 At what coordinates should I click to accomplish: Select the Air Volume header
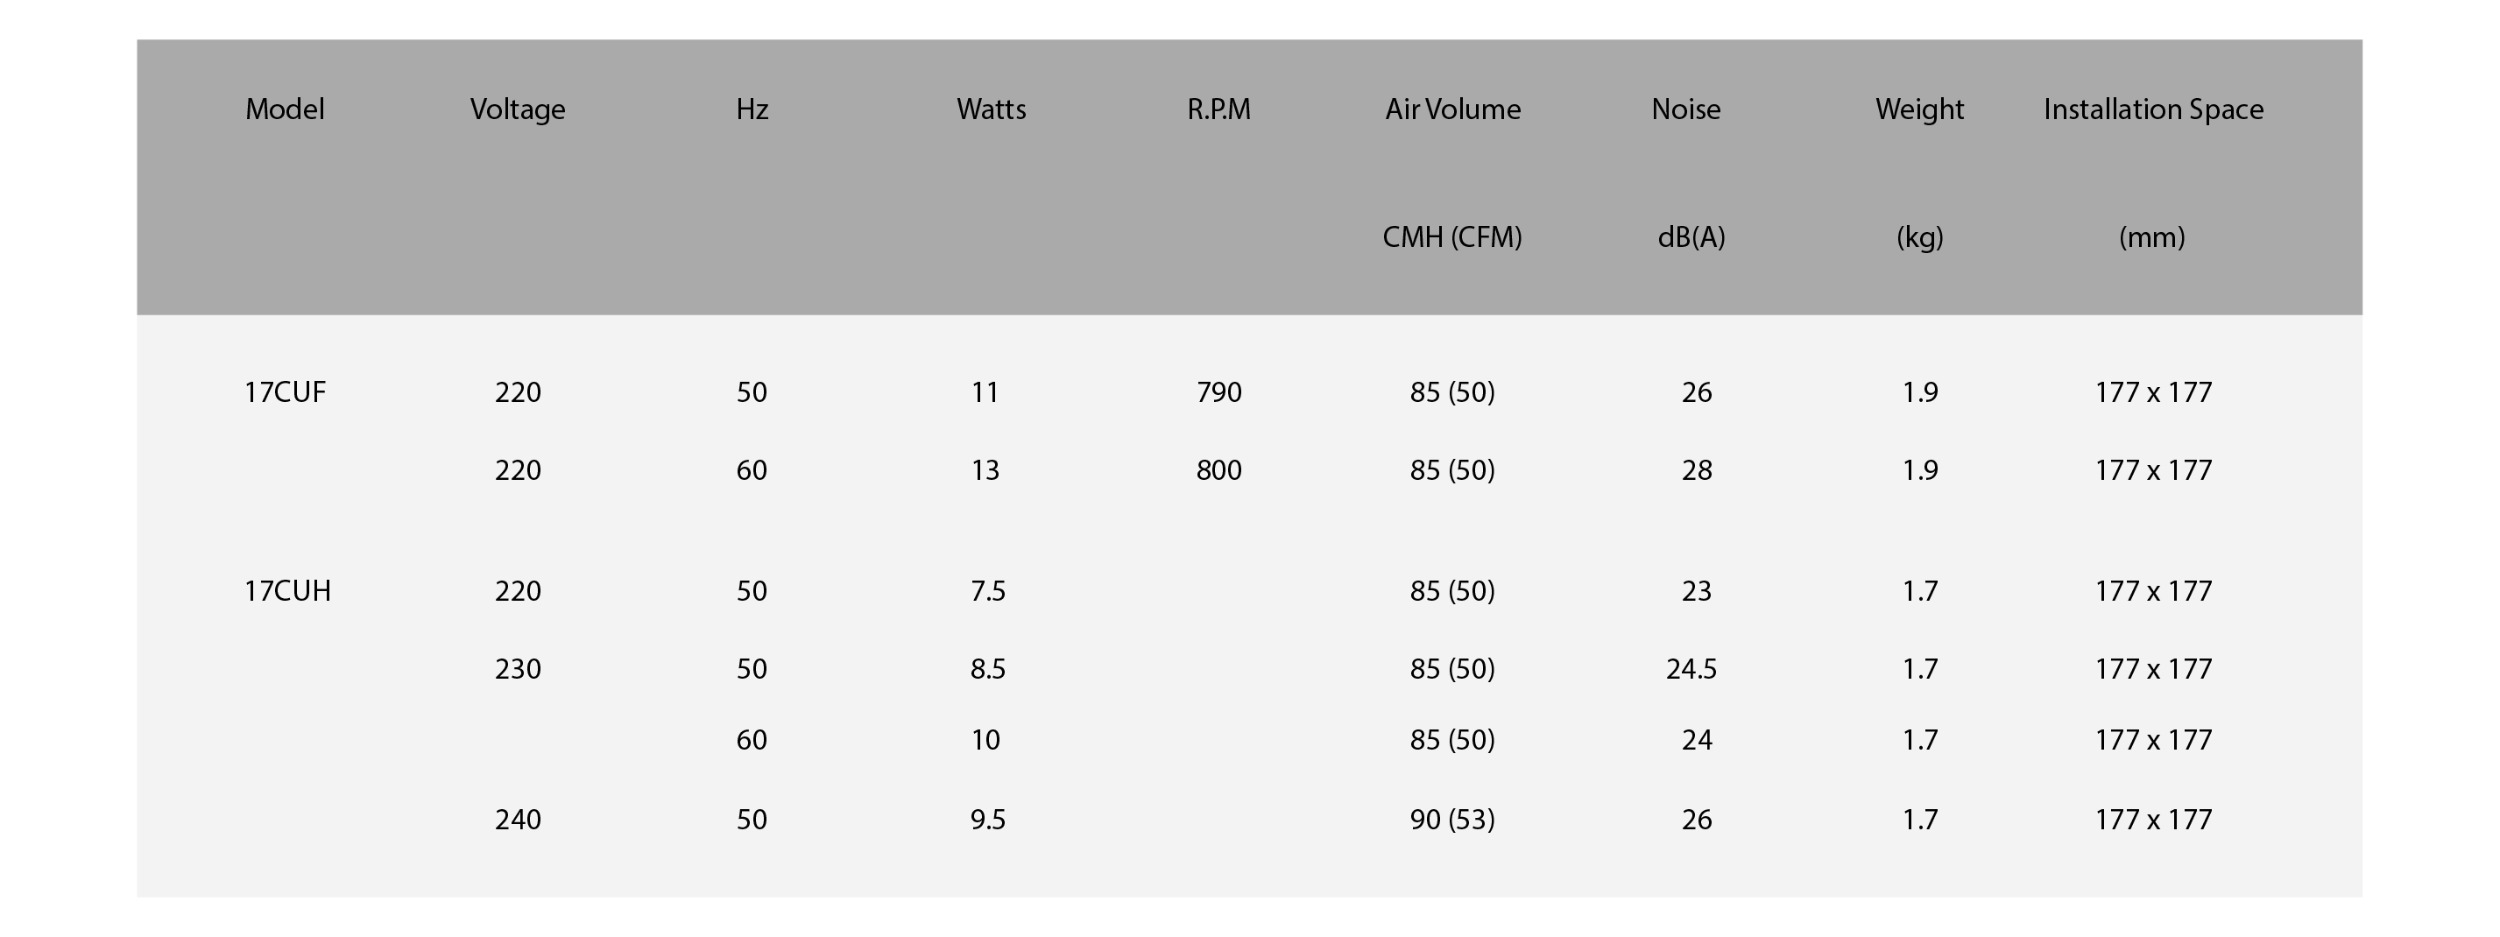(x=1453, y=109)
